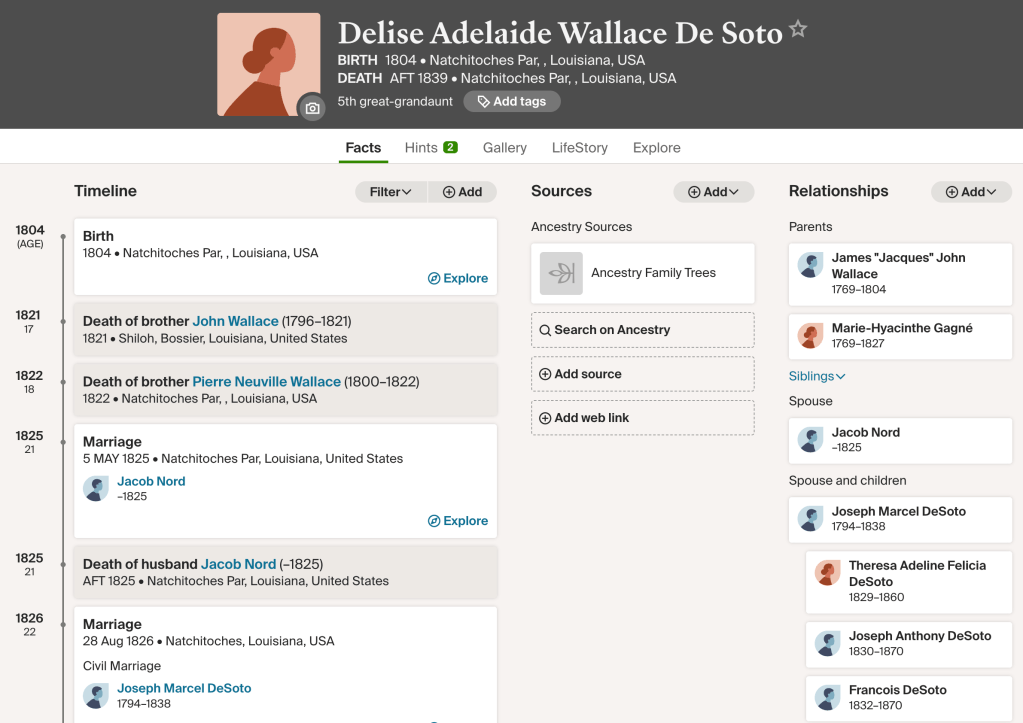This screenshot has height=723, width=1023.
Task: Open the Ancestry Family Trees leaf icon
Action: click(561, 273)
